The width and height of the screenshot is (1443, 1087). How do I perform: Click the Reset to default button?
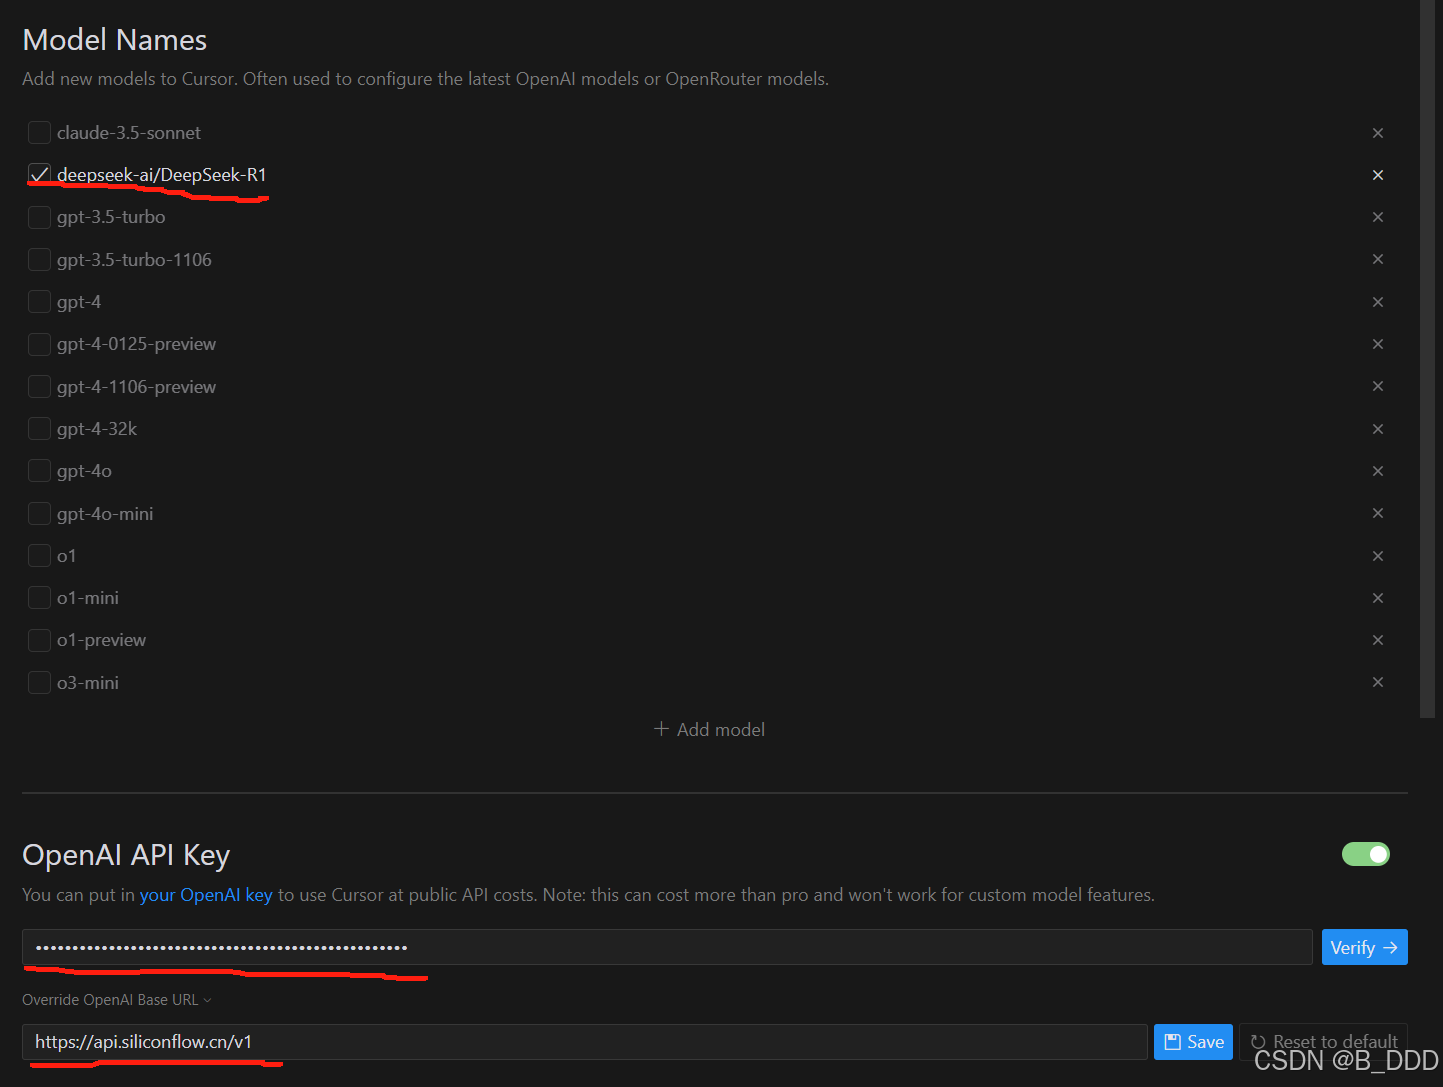coord(1322,1041)
